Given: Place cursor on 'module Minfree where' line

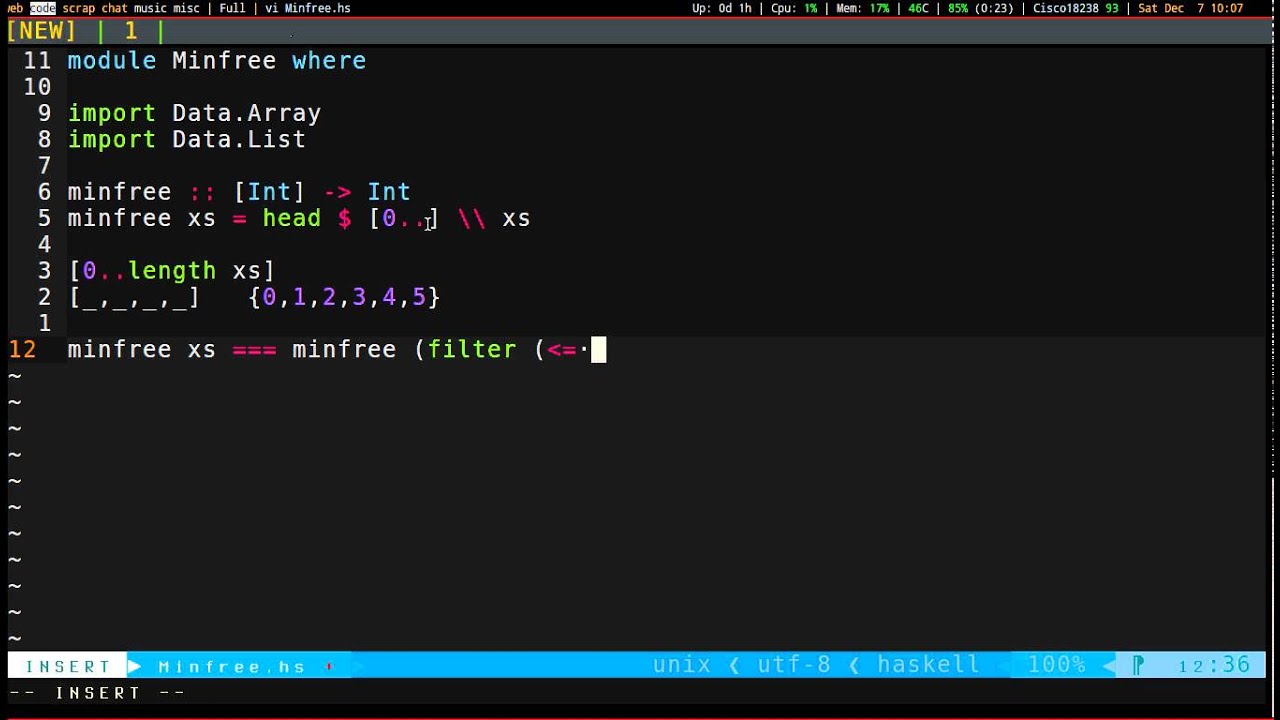Looking at the screenshot, I should coord(216,61).
